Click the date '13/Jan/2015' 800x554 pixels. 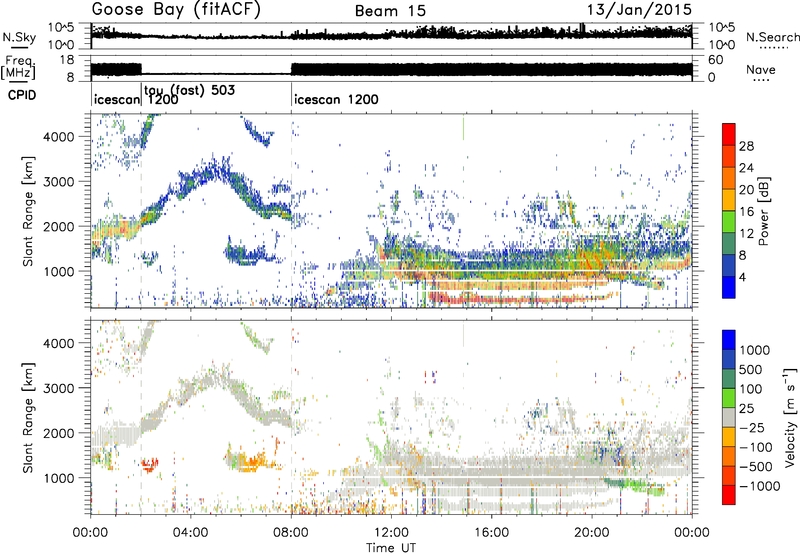(x=639, y=9)
